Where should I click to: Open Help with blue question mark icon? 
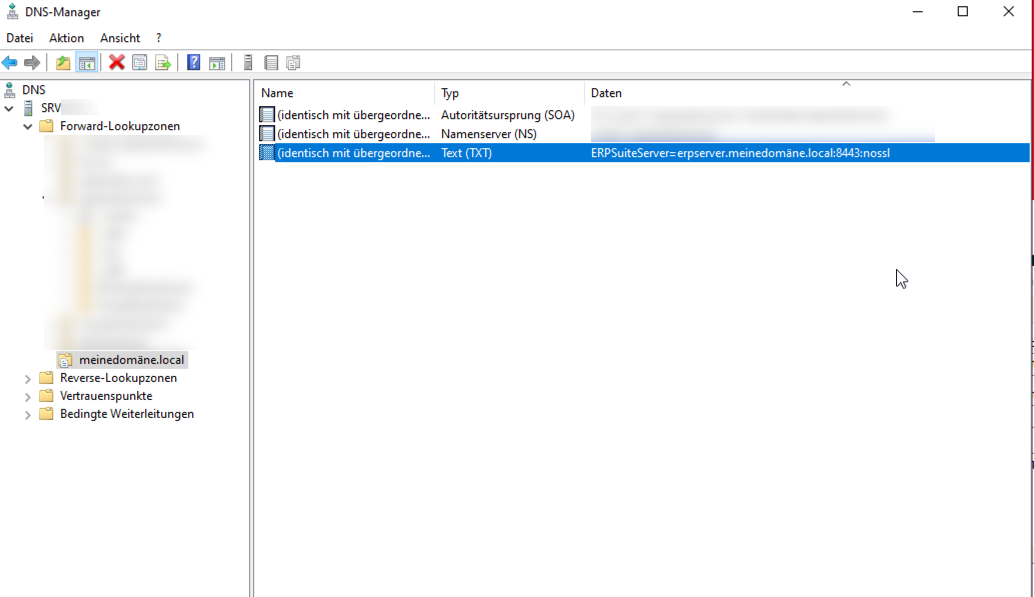(193, 63)
